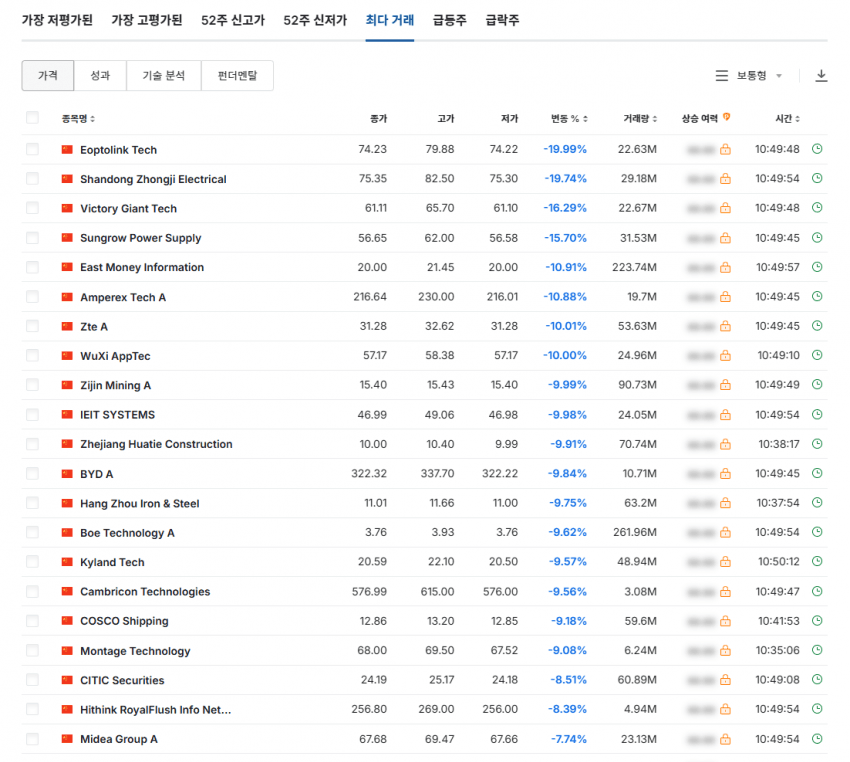This screenshot has height=762, width=850.
Task: Open the 급등주 tab
Action: click(x=449, y=21)
